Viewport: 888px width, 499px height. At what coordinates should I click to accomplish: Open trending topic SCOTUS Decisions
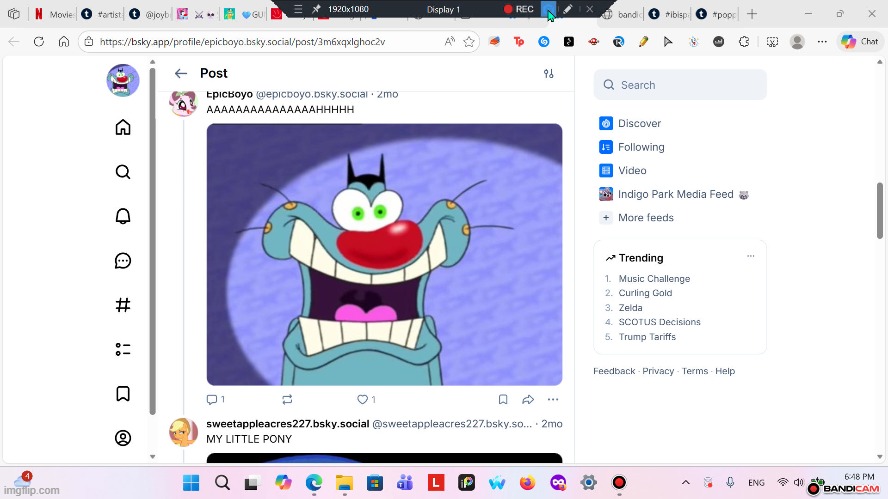[659, 322]
